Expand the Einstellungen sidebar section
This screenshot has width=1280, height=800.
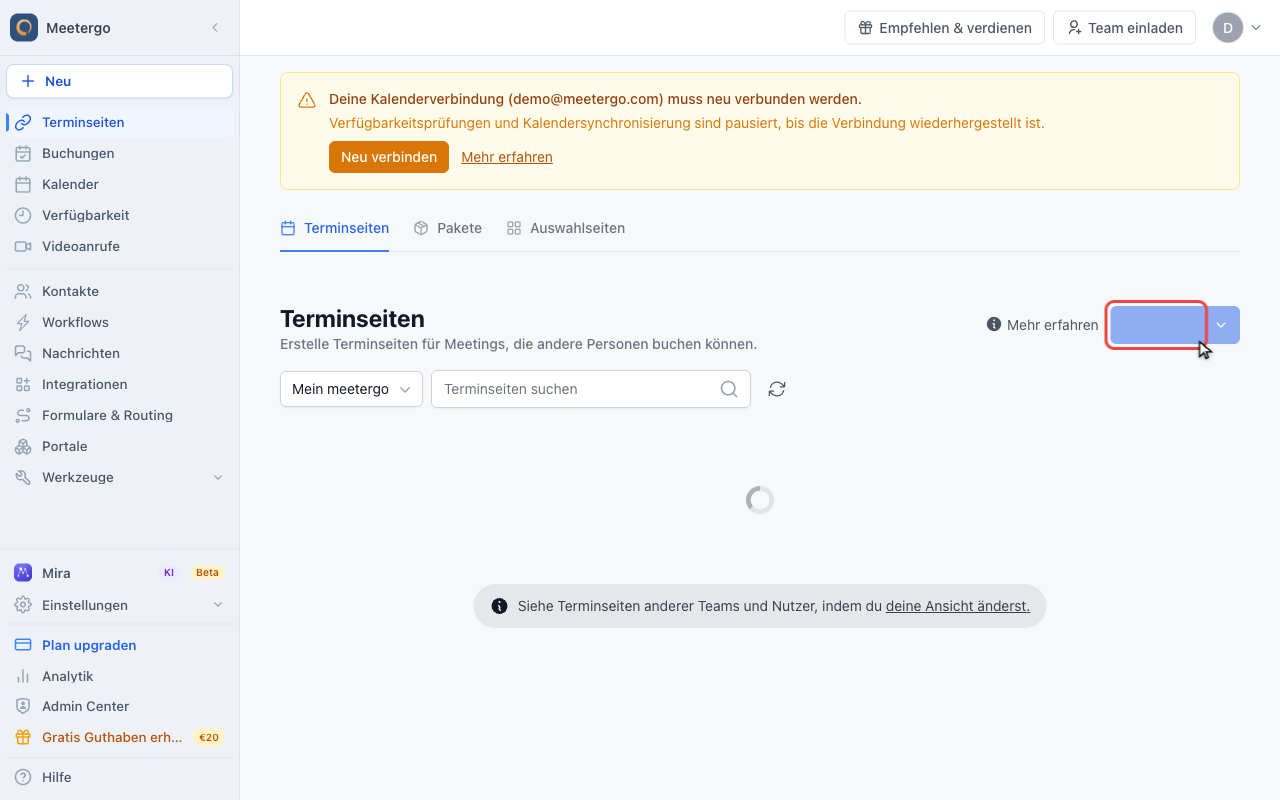point(119,605)
